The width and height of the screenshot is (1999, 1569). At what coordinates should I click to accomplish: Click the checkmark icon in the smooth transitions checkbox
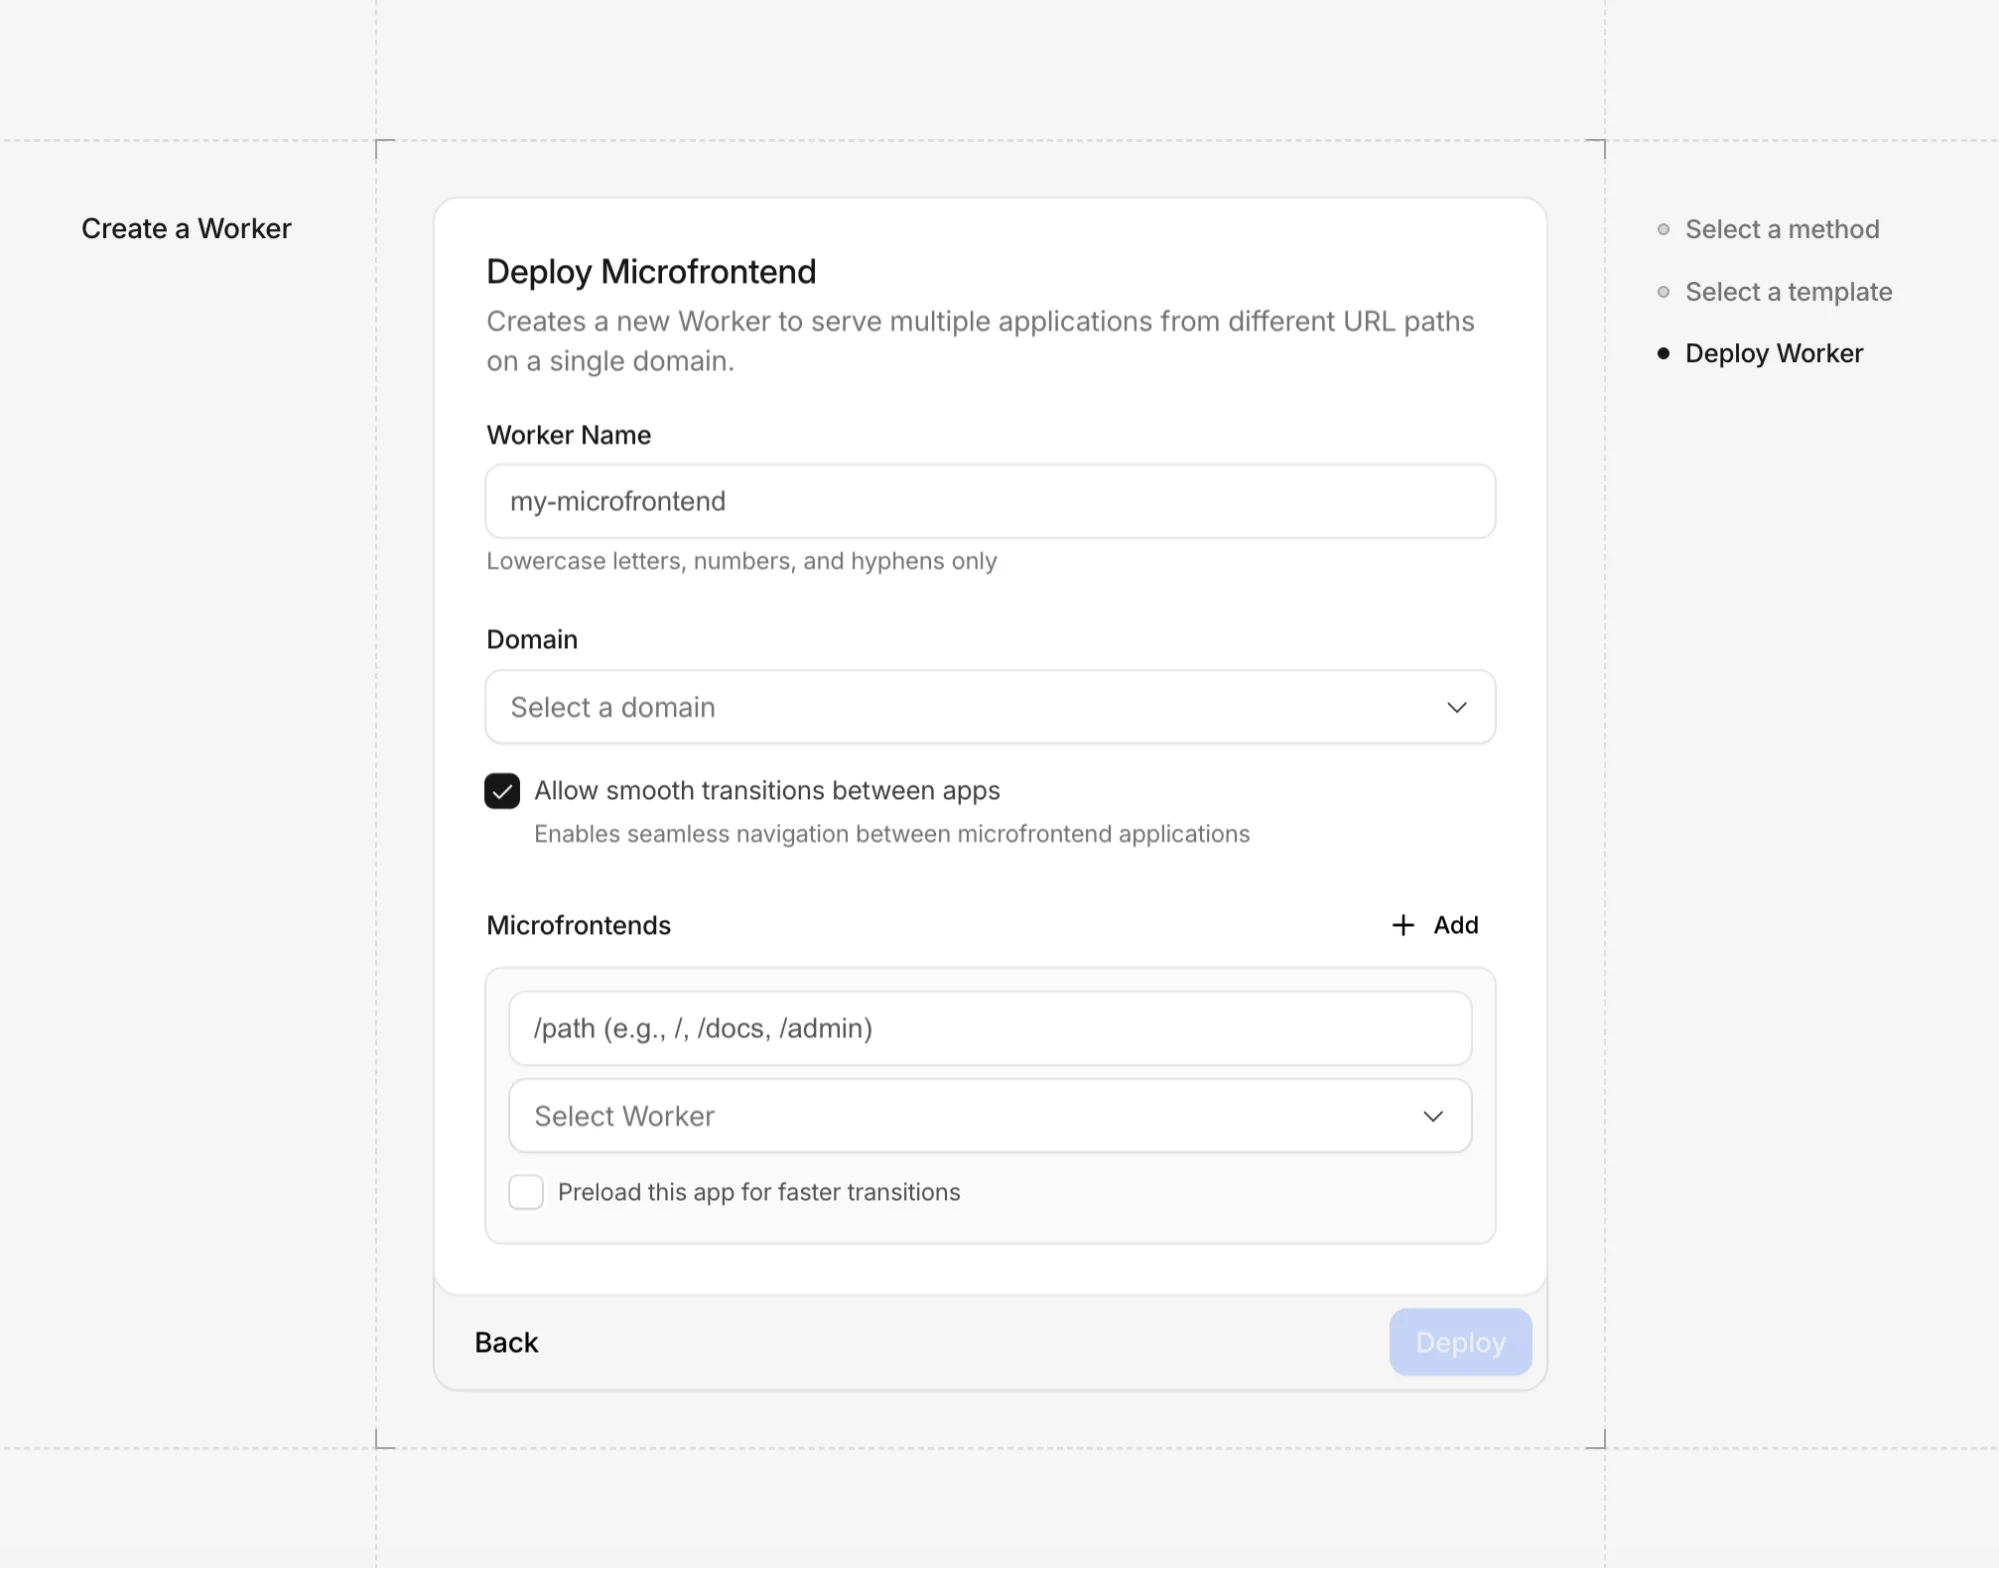click(504, 791)
